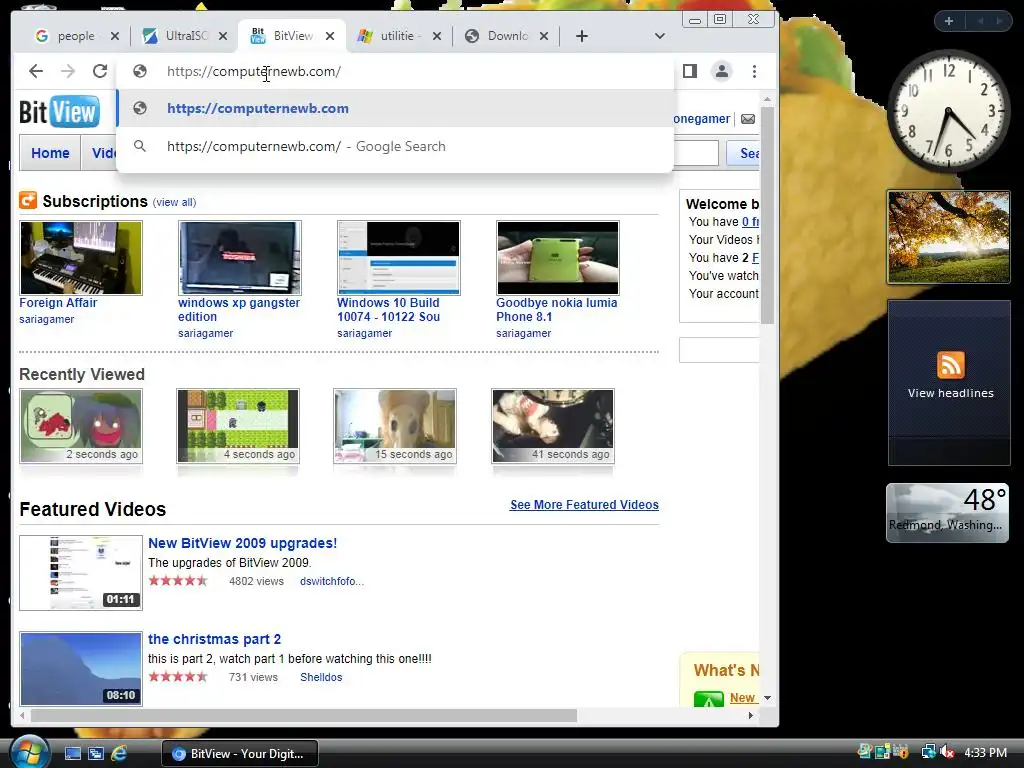Viewport: 1024px width, 768px height.
Task: Select BitView taskbar button
Action: coord(240,754)
